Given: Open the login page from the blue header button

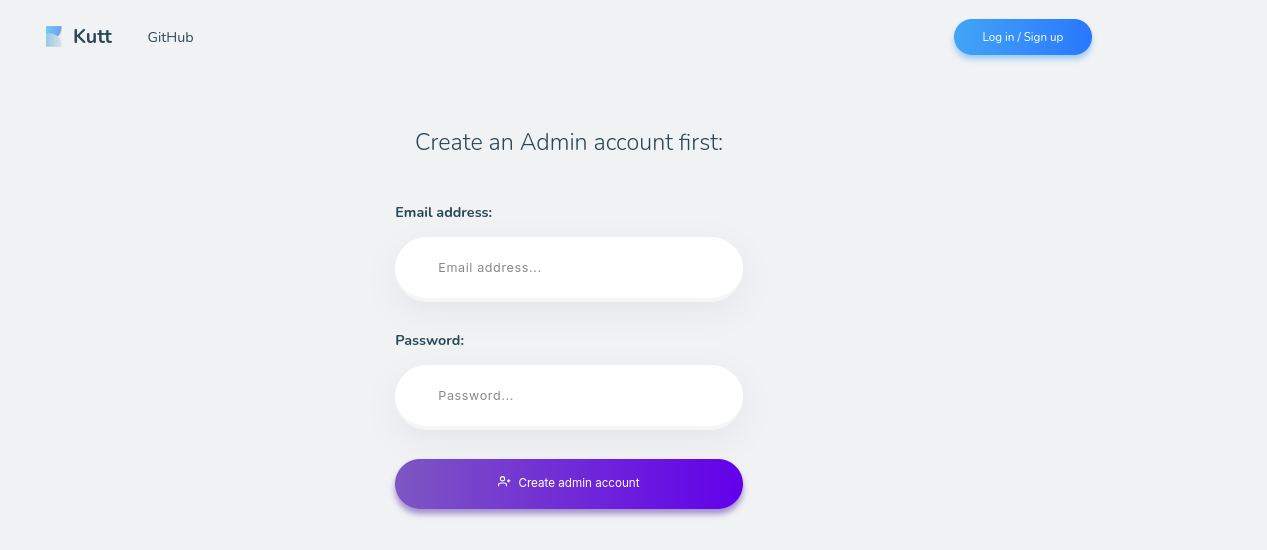Looking at the screenshot, I should tap(1022, 37).
